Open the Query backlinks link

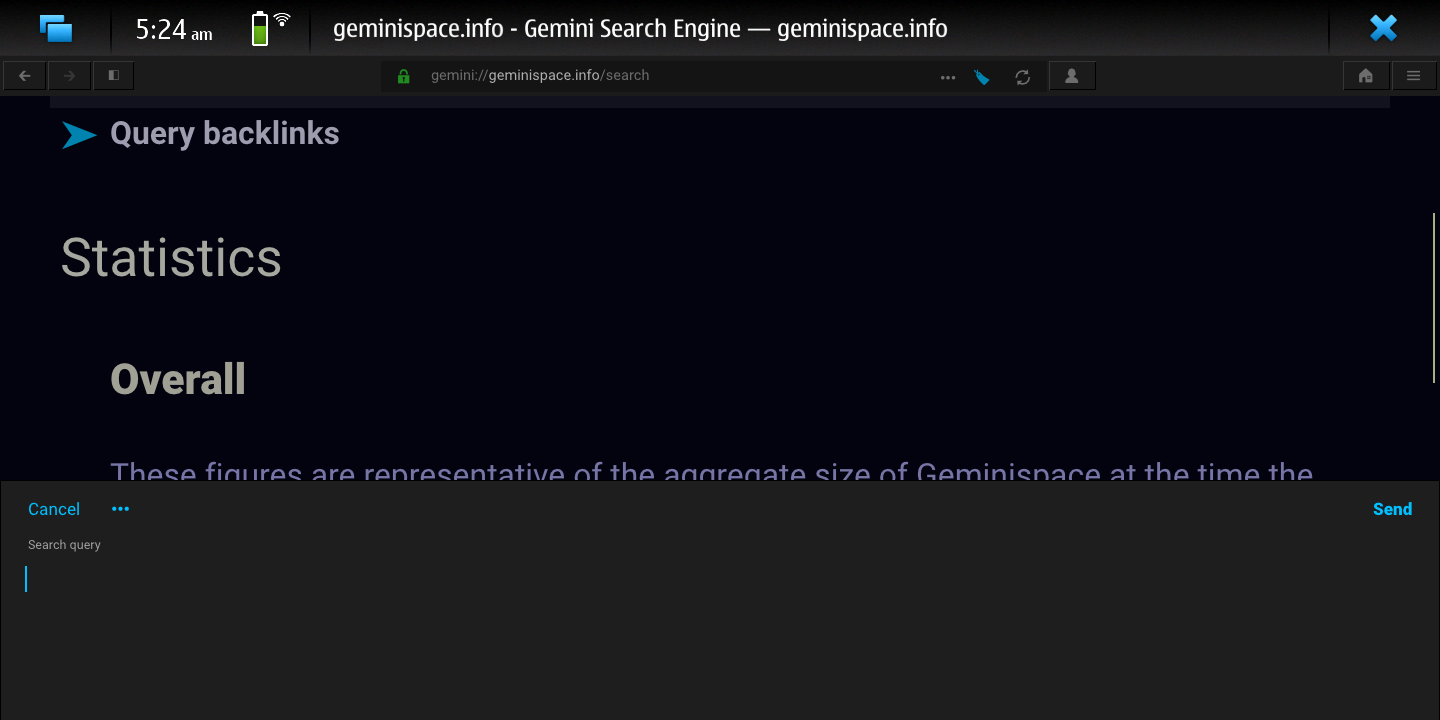(224, 134)
